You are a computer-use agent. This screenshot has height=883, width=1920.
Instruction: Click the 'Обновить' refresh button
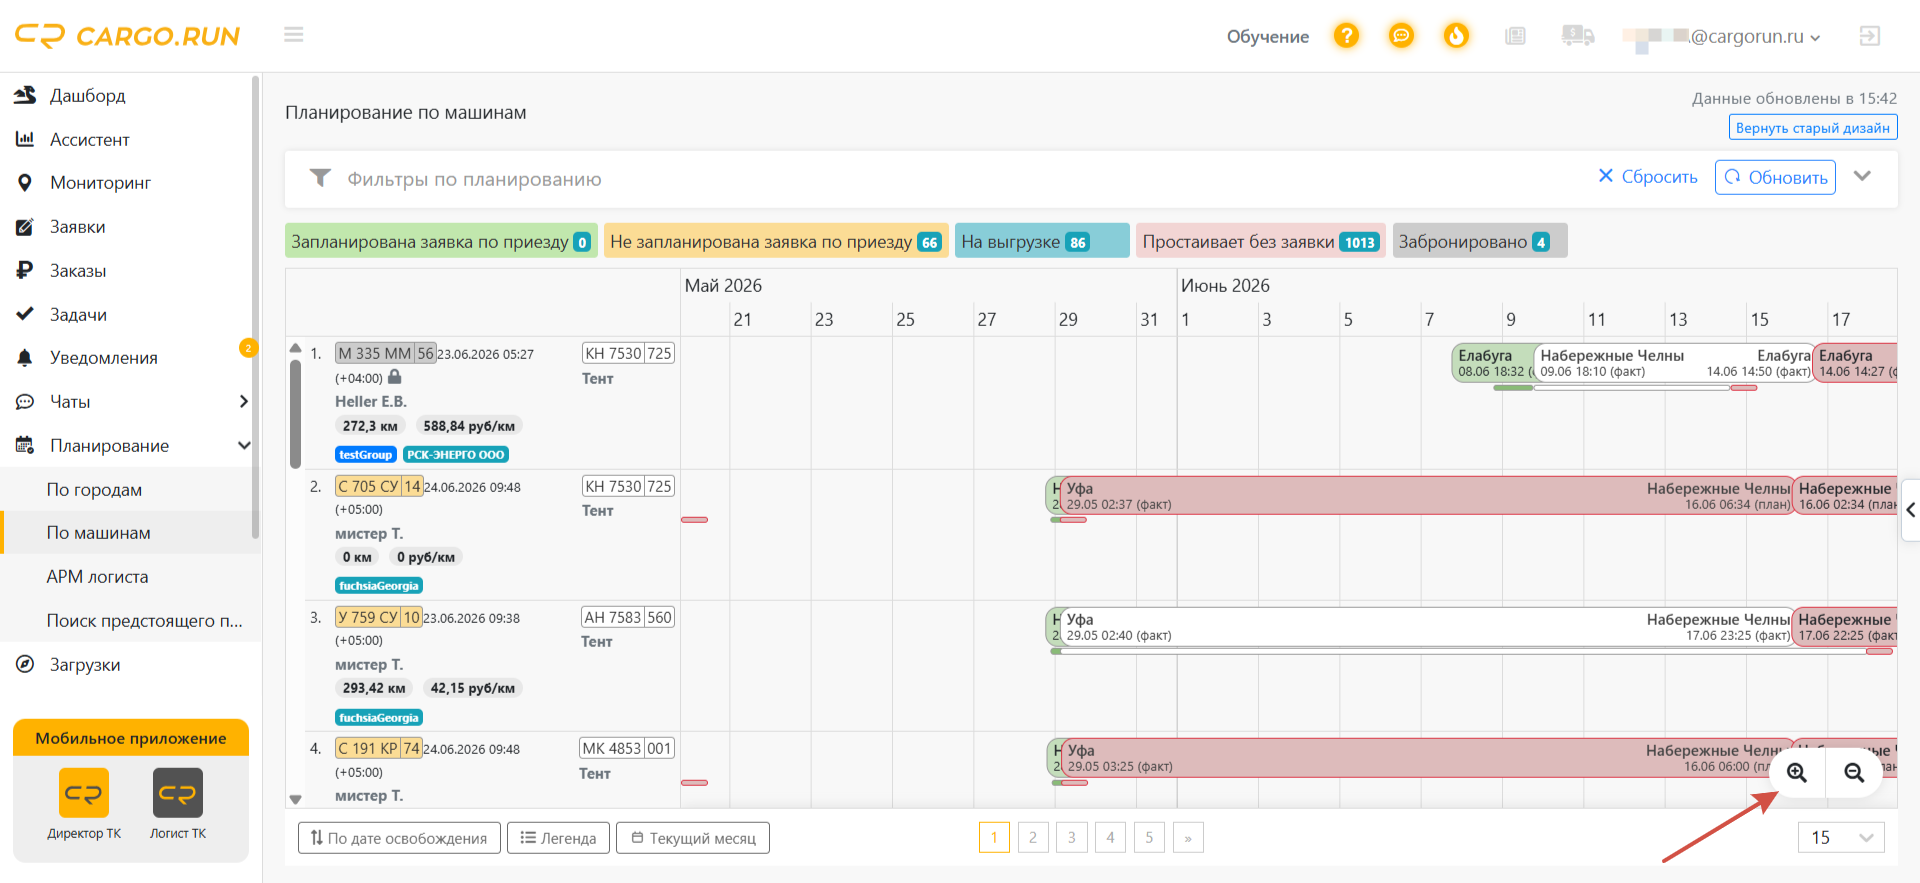point(1775,177)
